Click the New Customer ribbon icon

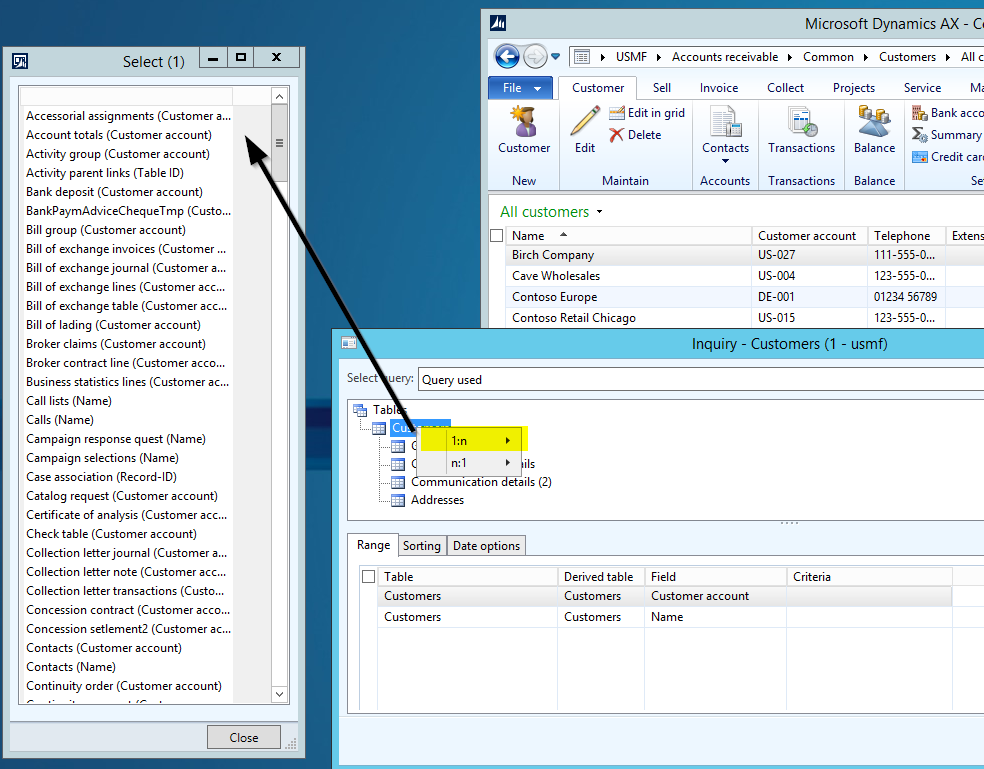click(x=524, y=124)
